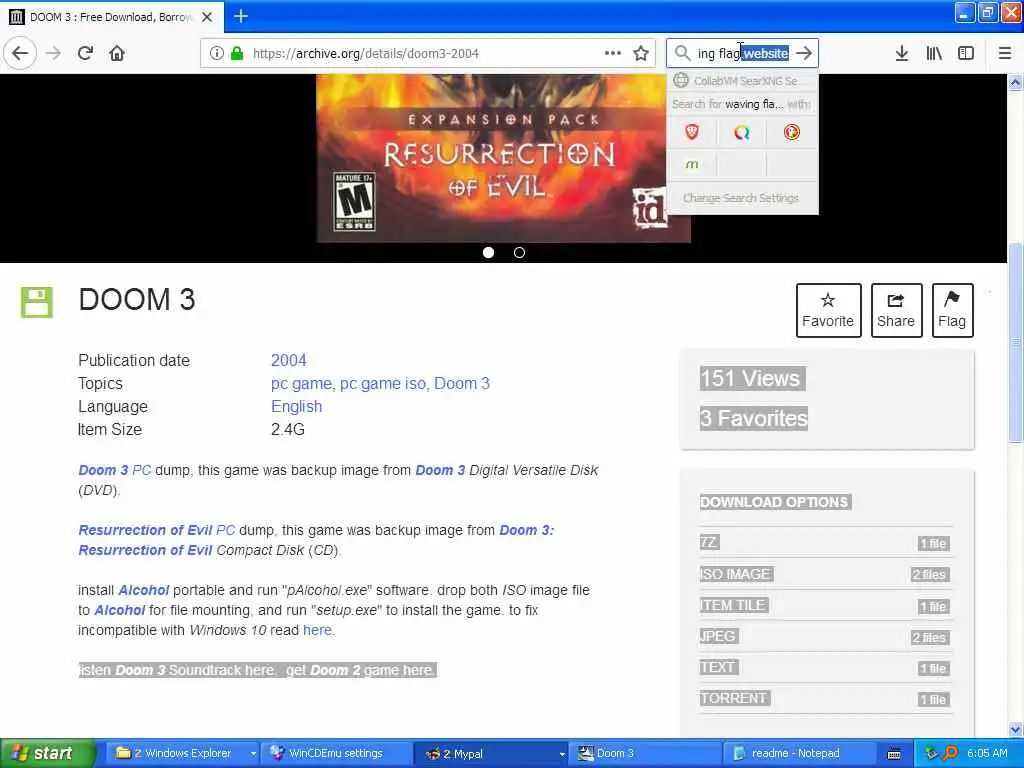Viewport: 1024px width, 768px height.
Task: Click the 3 Favorites text
Action: click(754, 418)
